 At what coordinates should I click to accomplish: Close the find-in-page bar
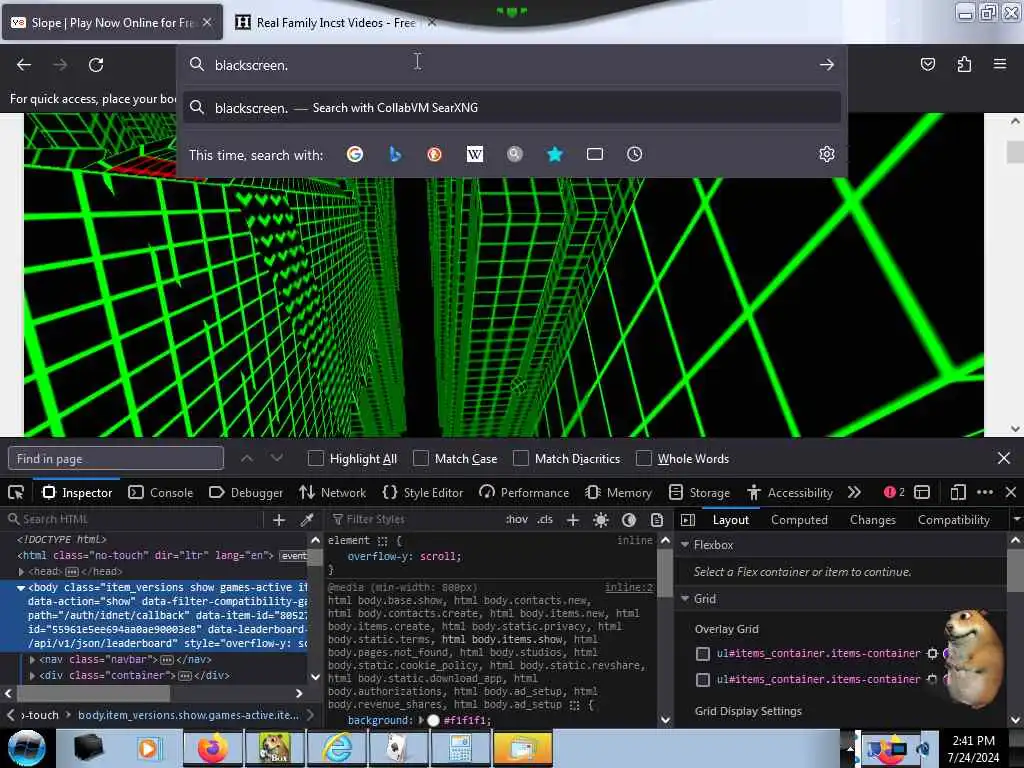tap(1004, 458)
